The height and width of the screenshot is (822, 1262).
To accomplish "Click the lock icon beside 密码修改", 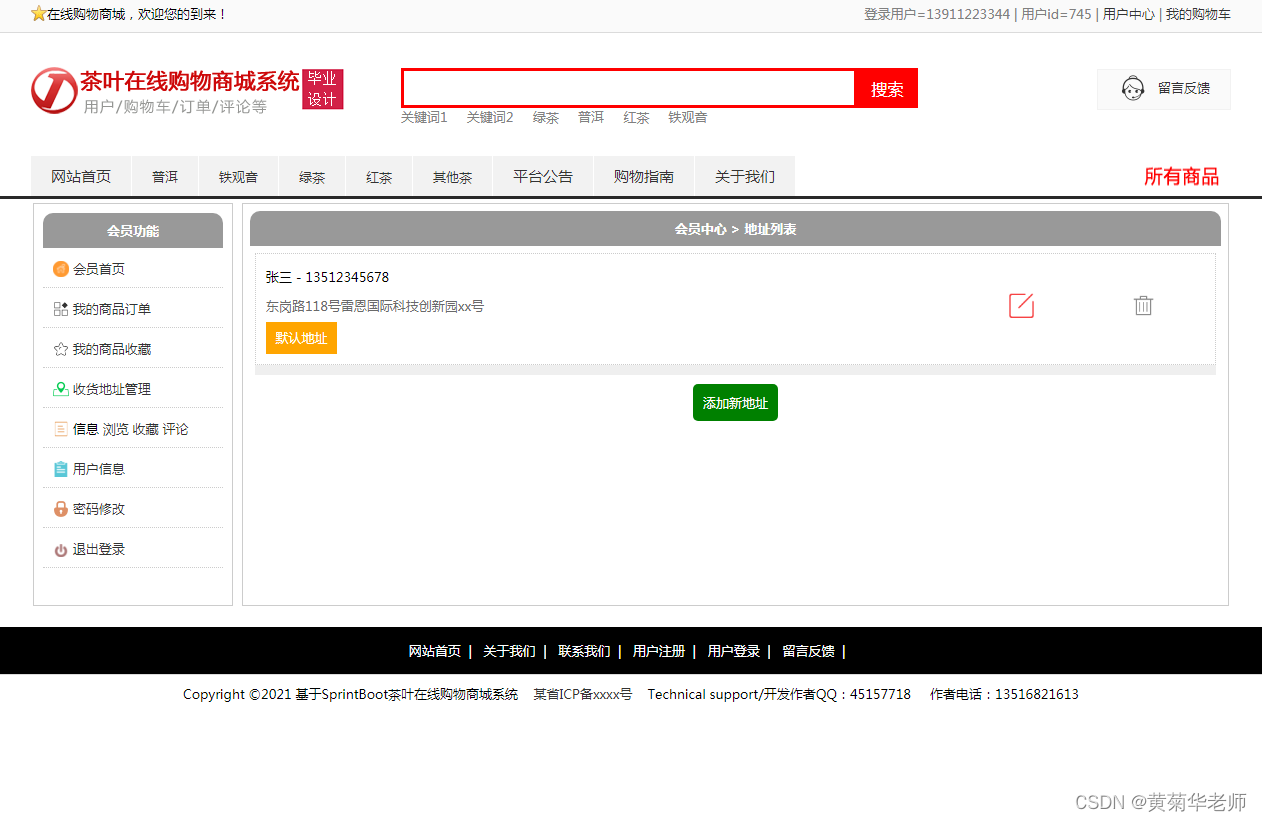I will tap(61, 509).
